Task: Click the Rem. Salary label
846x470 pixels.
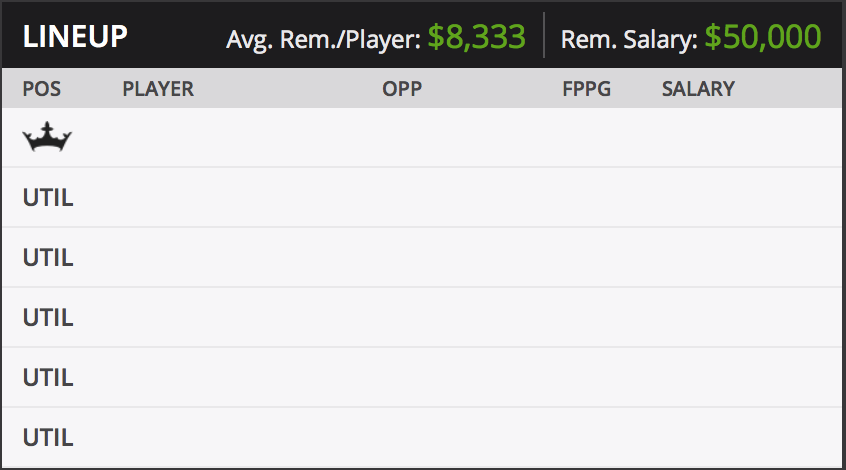Action: [629, 39]
